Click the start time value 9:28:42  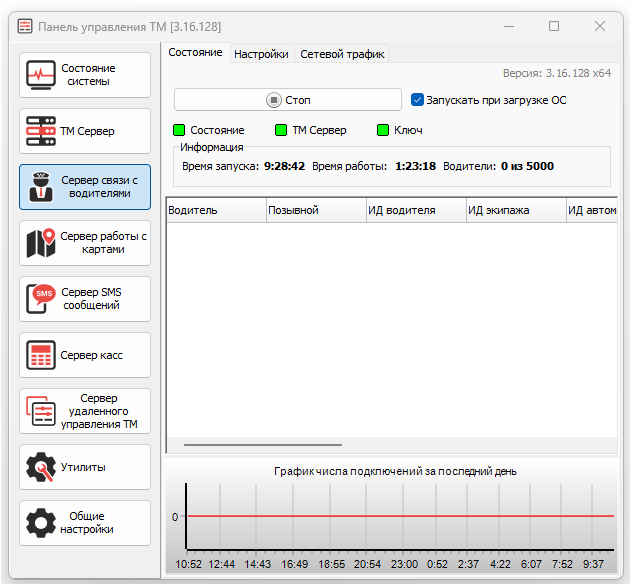284,166
